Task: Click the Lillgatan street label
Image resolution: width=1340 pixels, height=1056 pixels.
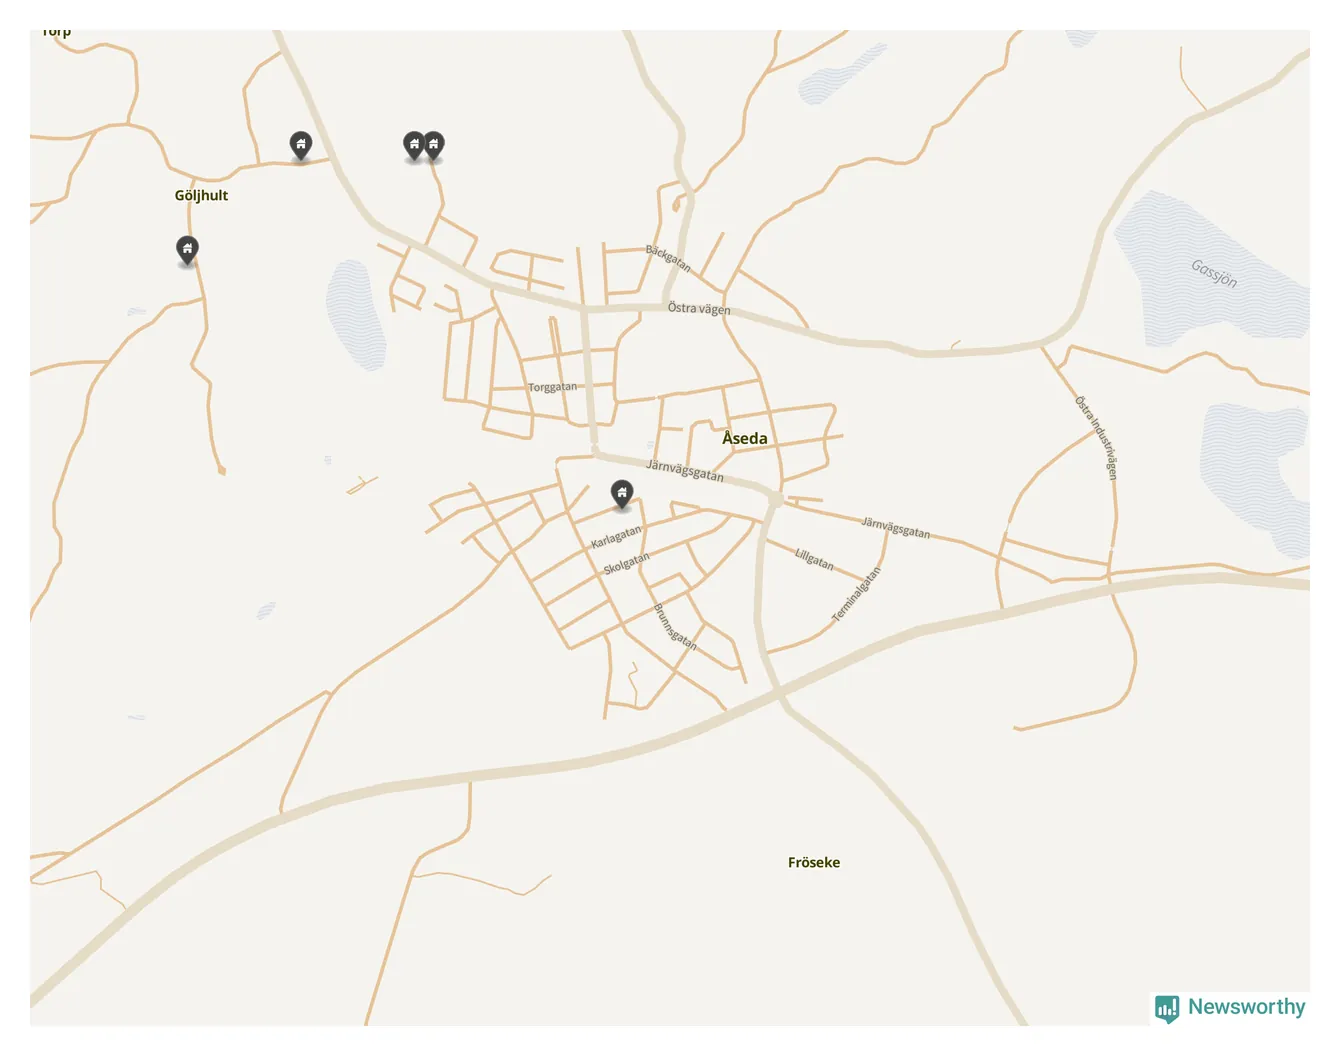Action: (814, 558)
